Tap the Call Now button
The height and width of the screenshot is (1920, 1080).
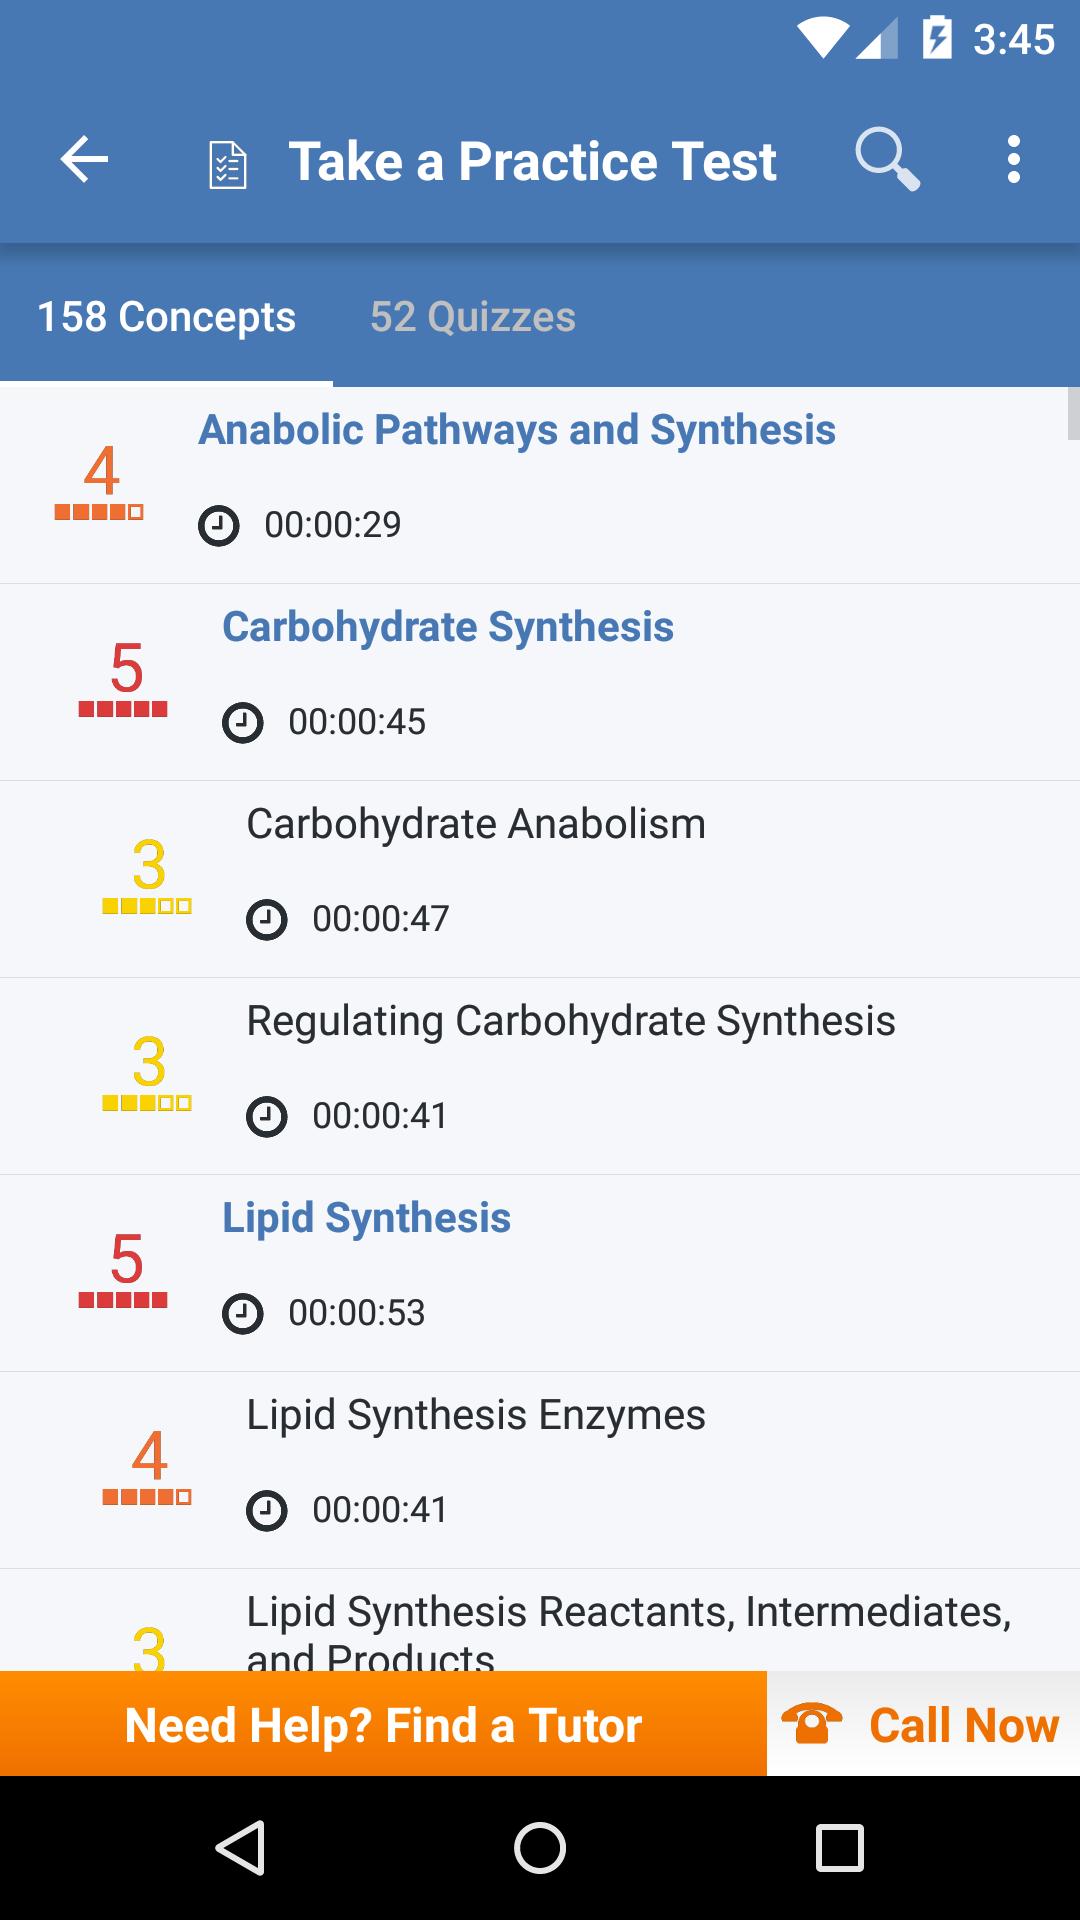pos(923,1724)
